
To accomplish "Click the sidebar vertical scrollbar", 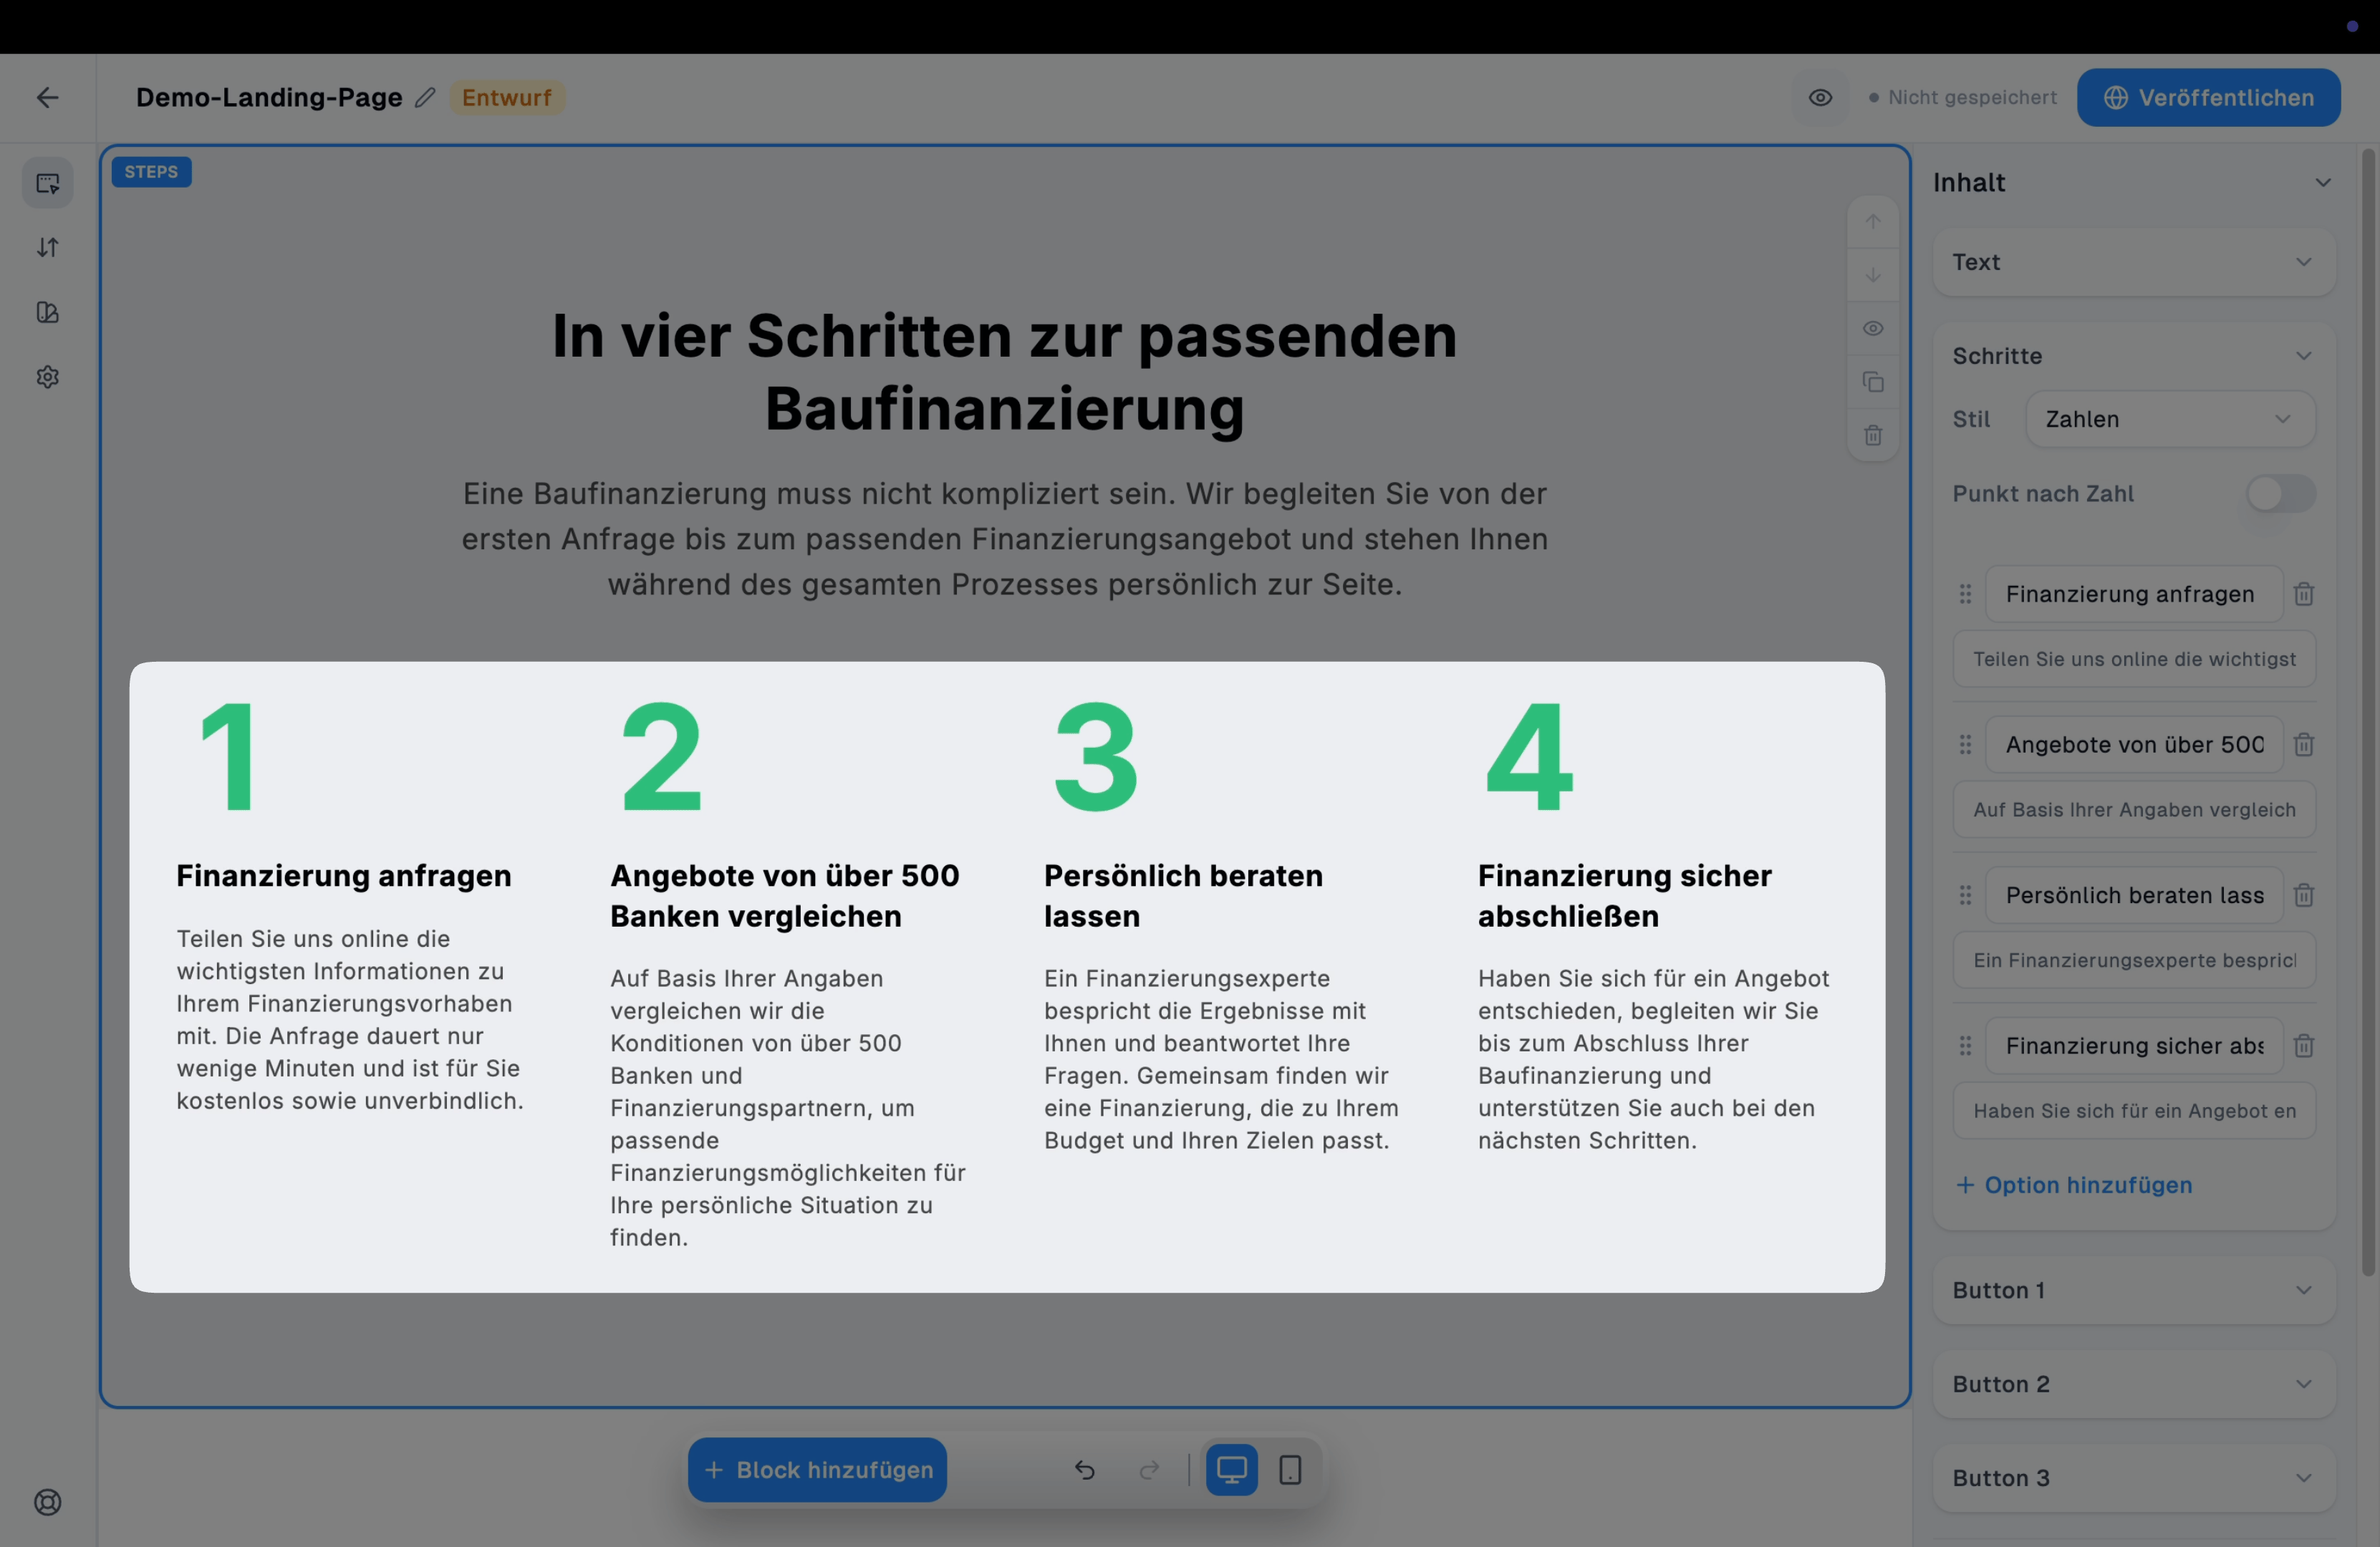I will click(2367, 712).
